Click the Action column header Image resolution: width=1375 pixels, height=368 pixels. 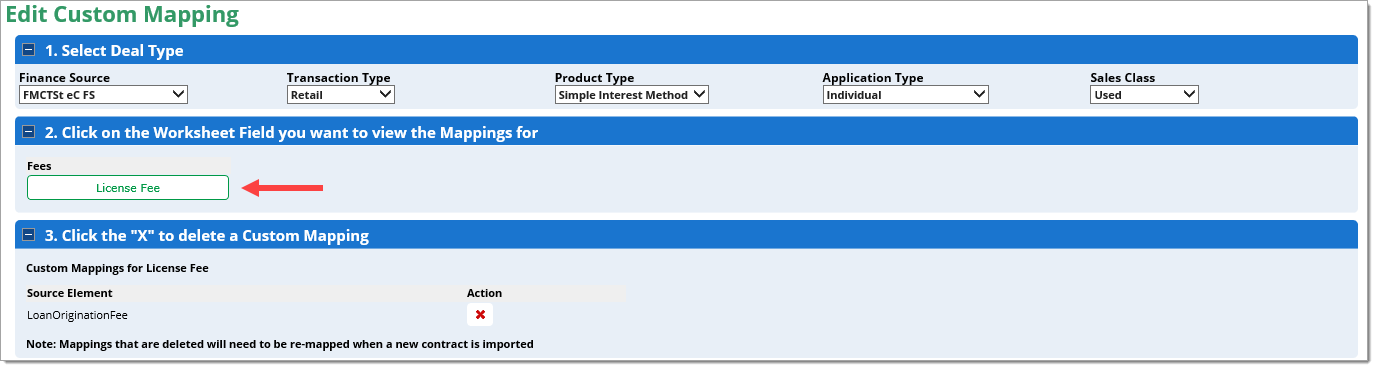coord(484,293)
